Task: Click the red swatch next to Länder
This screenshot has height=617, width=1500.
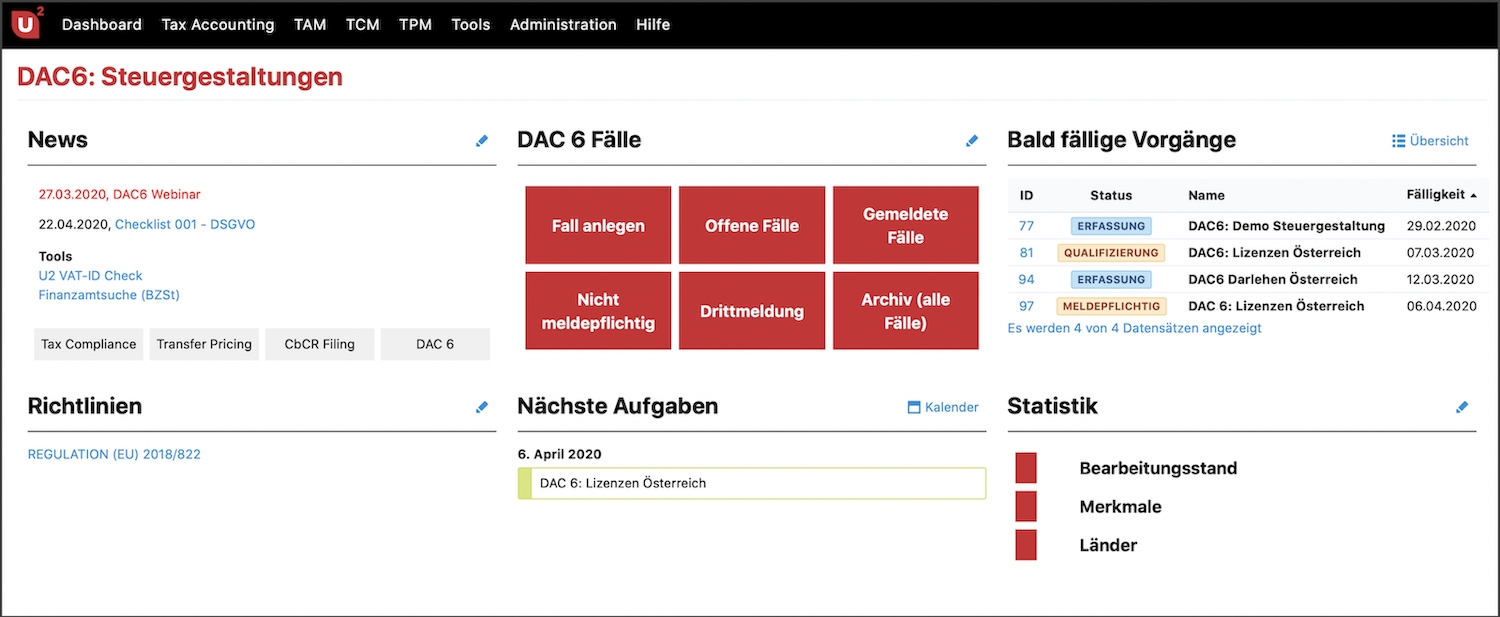Action: click(x=1025, y=545)
